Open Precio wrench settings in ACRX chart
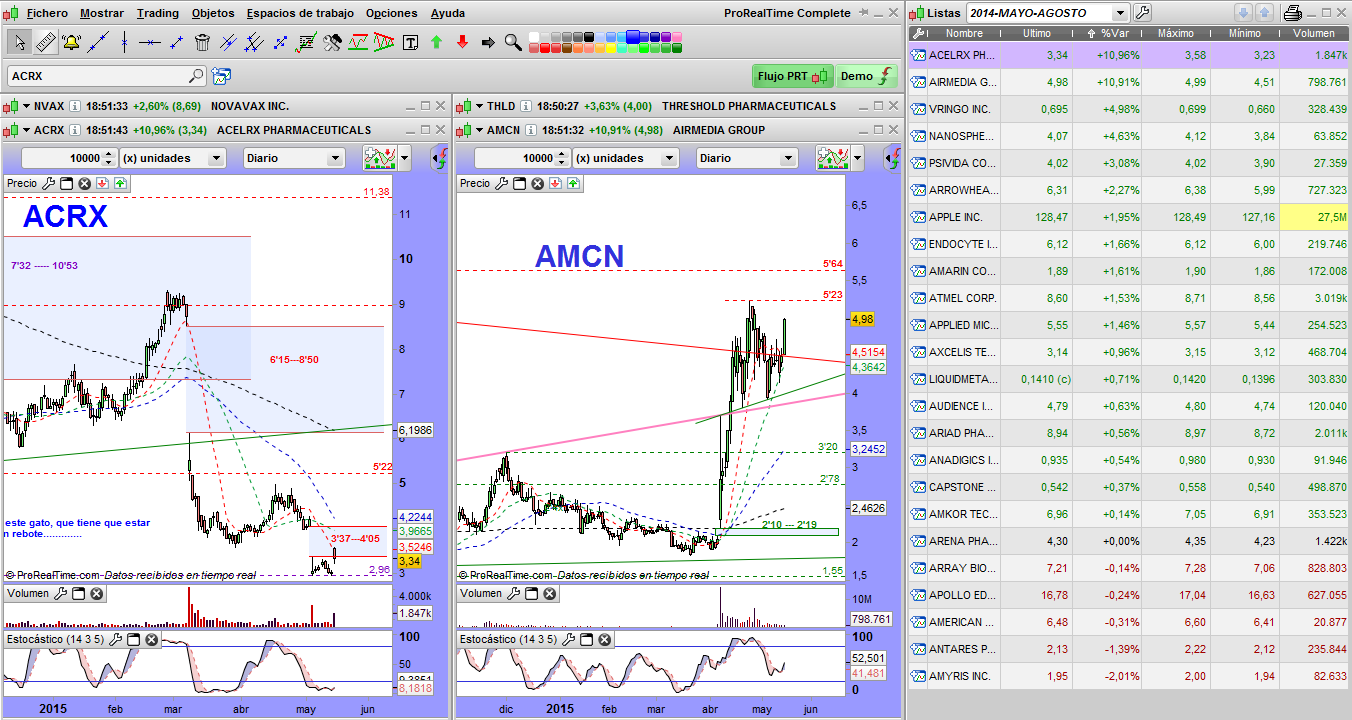 pyautogui.click(x=49, y=184)
